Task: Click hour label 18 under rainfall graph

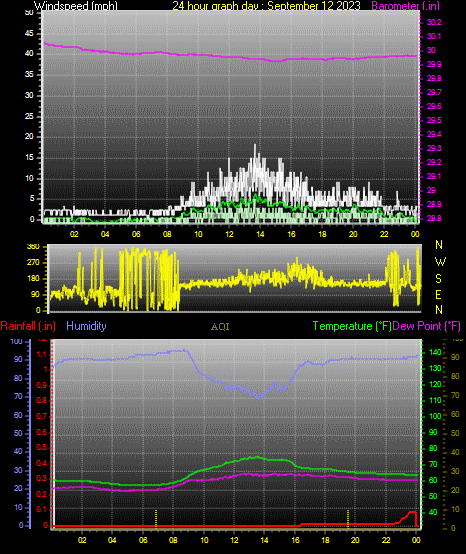Action: (325, 540)
